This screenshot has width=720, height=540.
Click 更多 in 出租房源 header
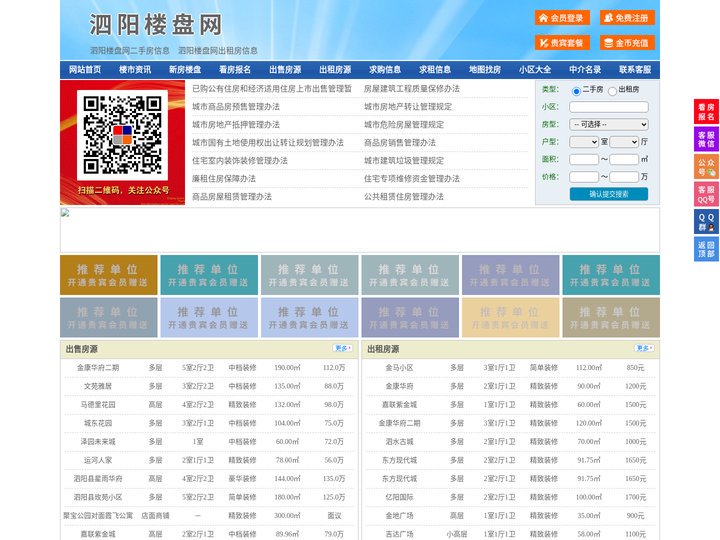point(644,348)
